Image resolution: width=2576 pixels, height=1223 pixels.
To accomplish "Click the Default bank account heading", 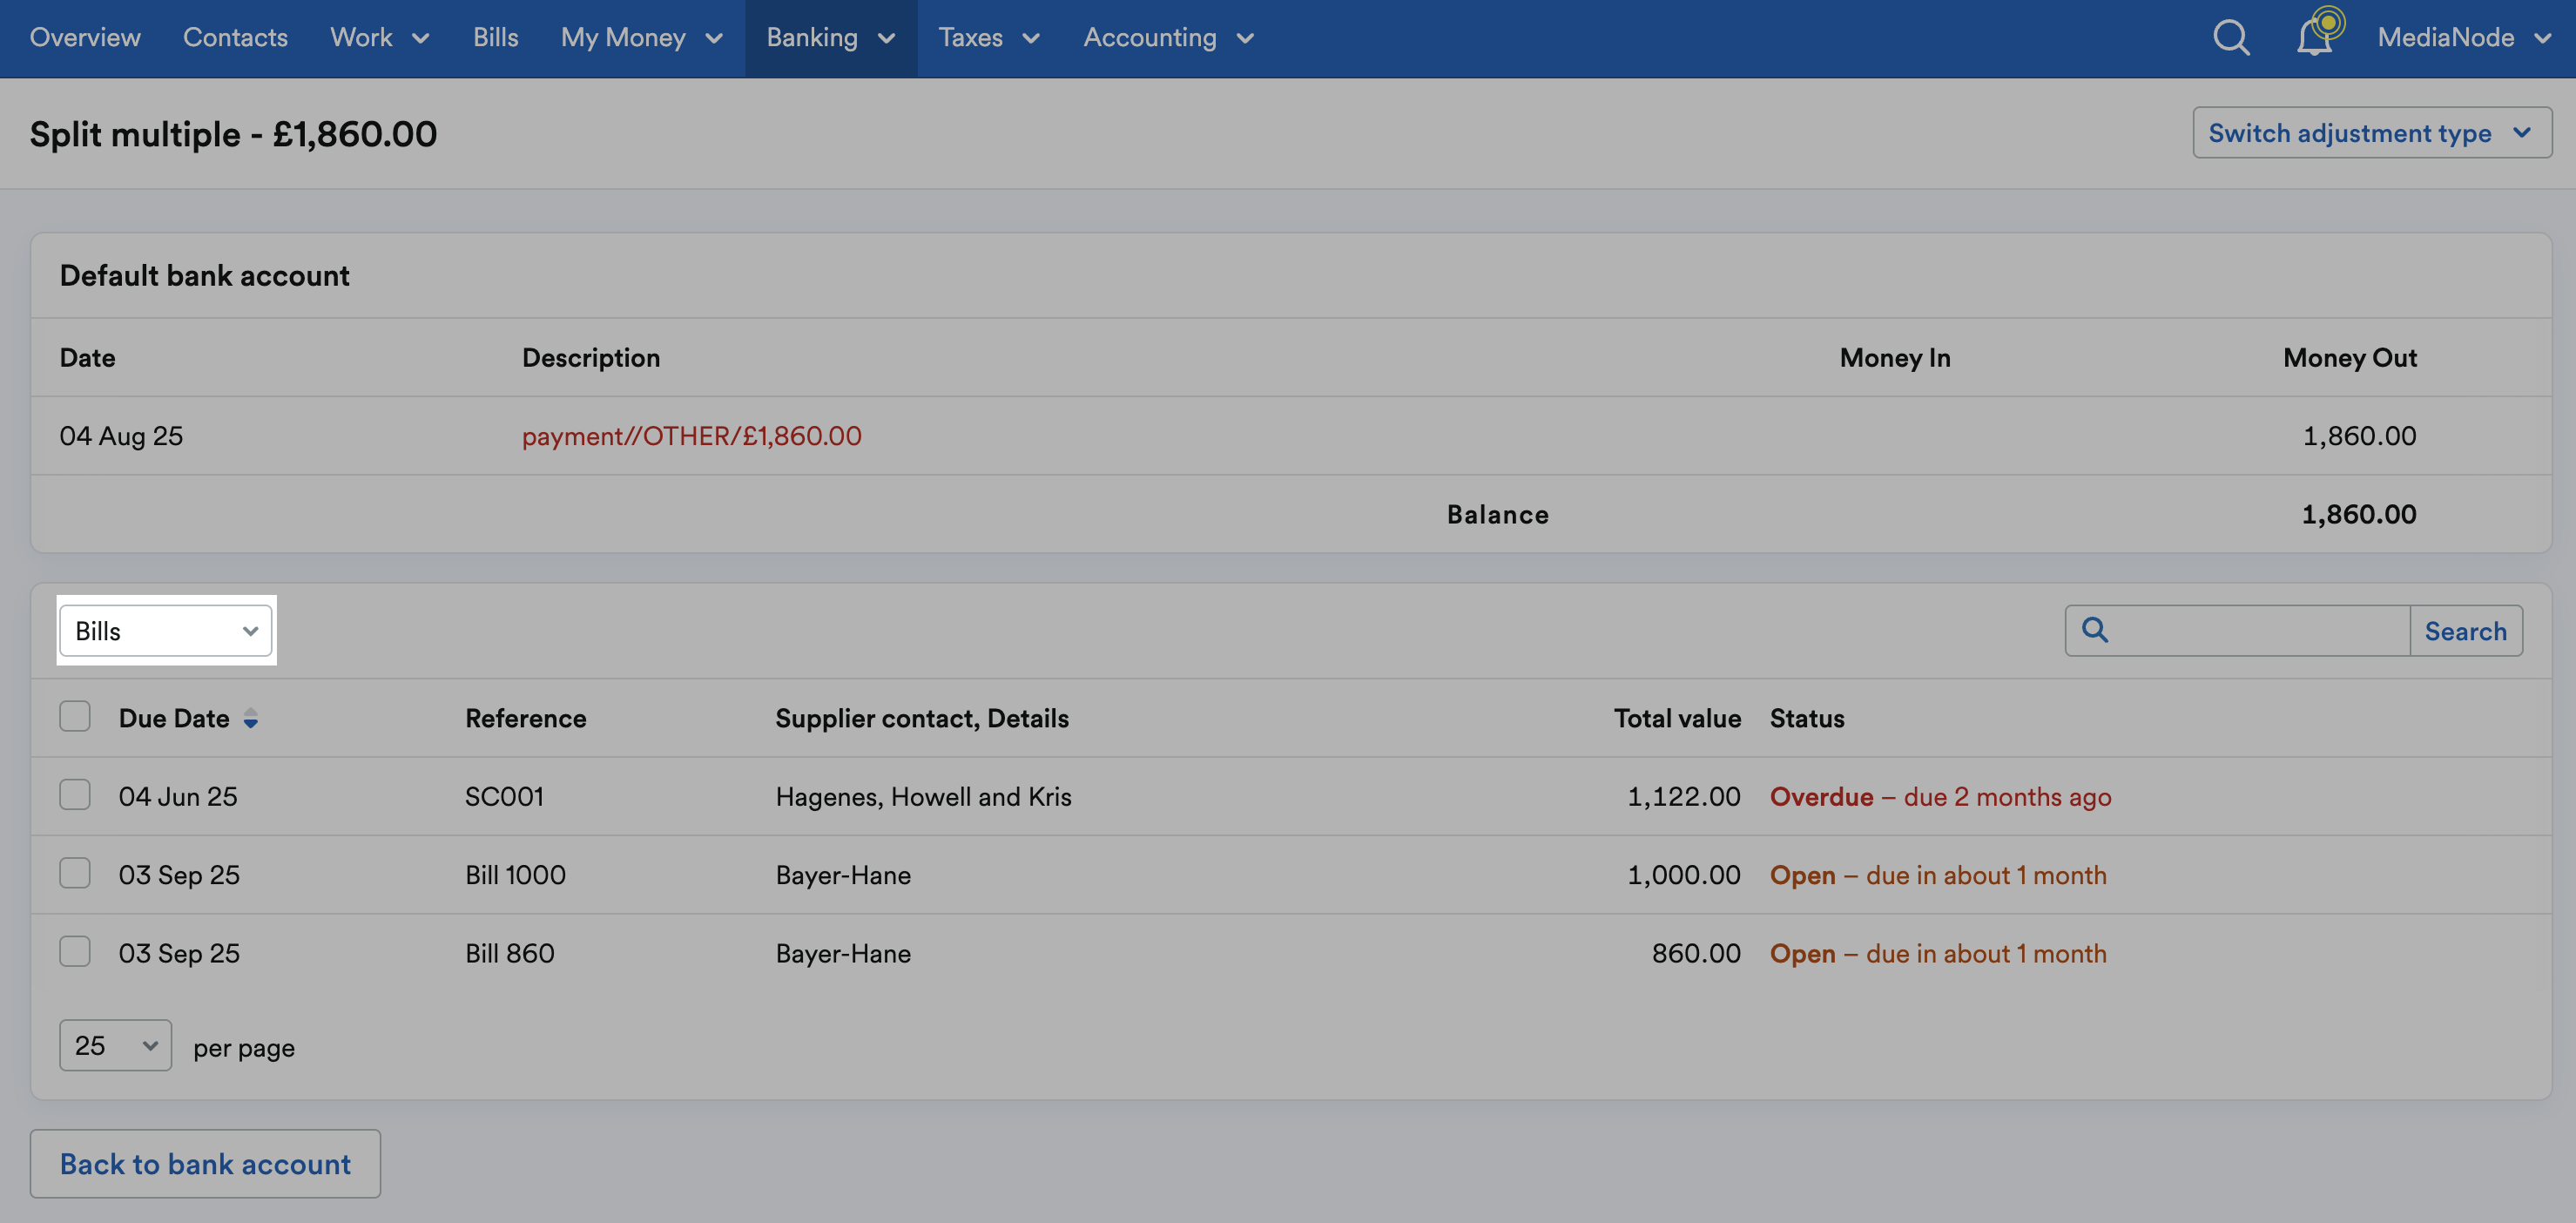I will [204, 275].
